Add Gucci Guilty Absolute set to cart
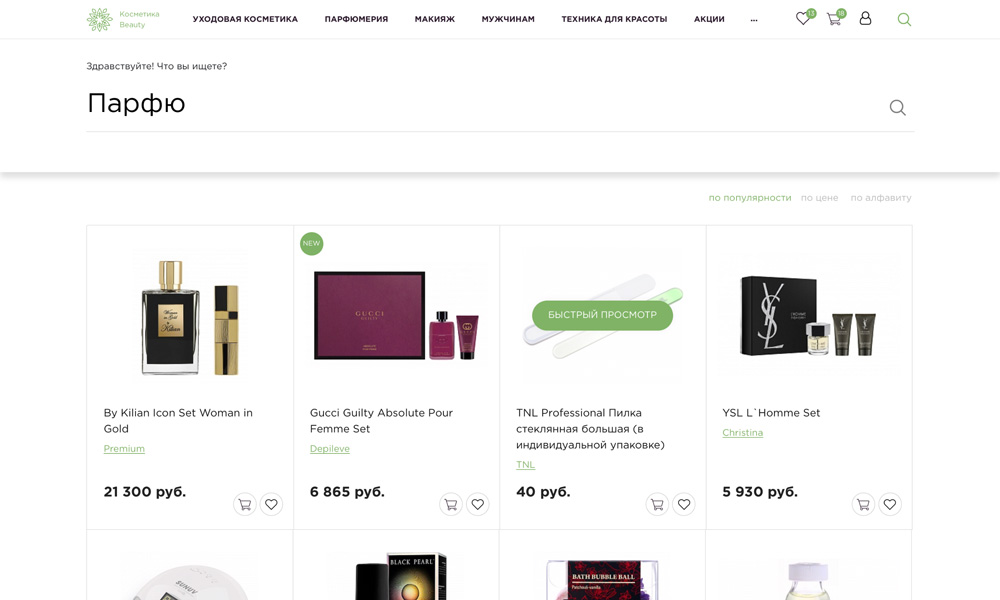This screenshot has height=600, width=1000. 450,505
